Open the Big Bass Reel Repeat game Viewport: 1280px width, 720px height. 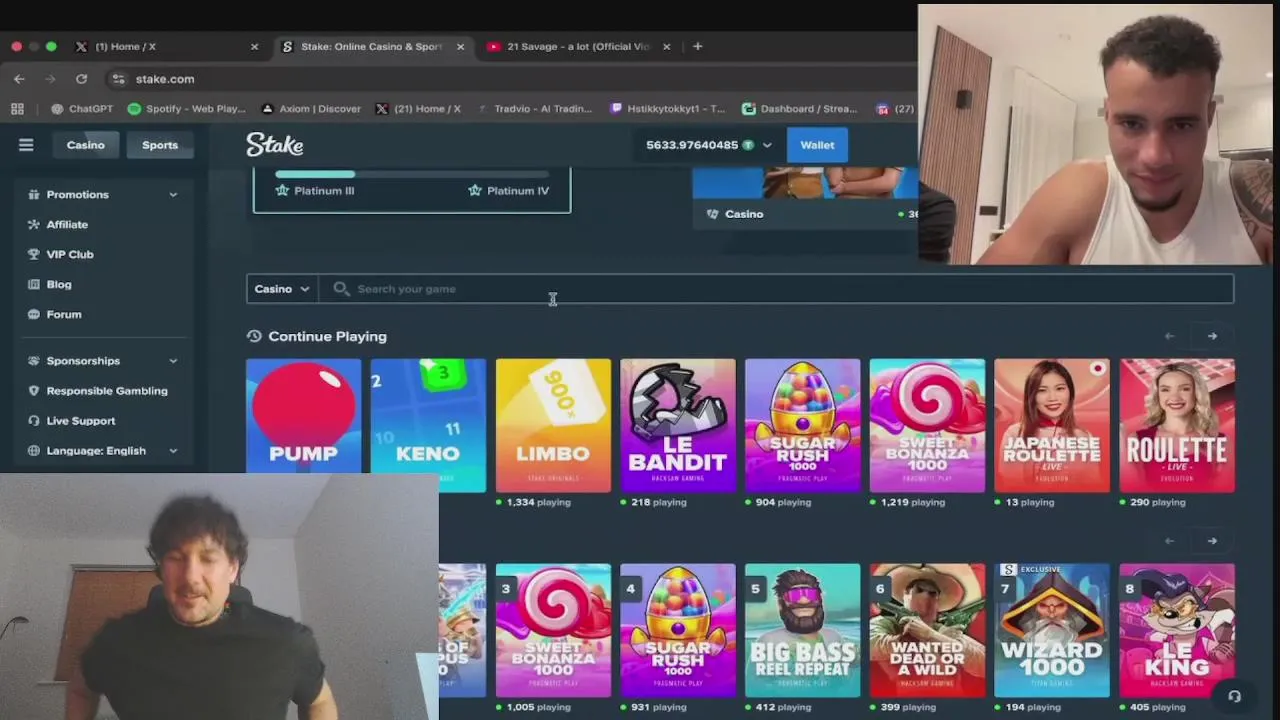tap(803, 631)
